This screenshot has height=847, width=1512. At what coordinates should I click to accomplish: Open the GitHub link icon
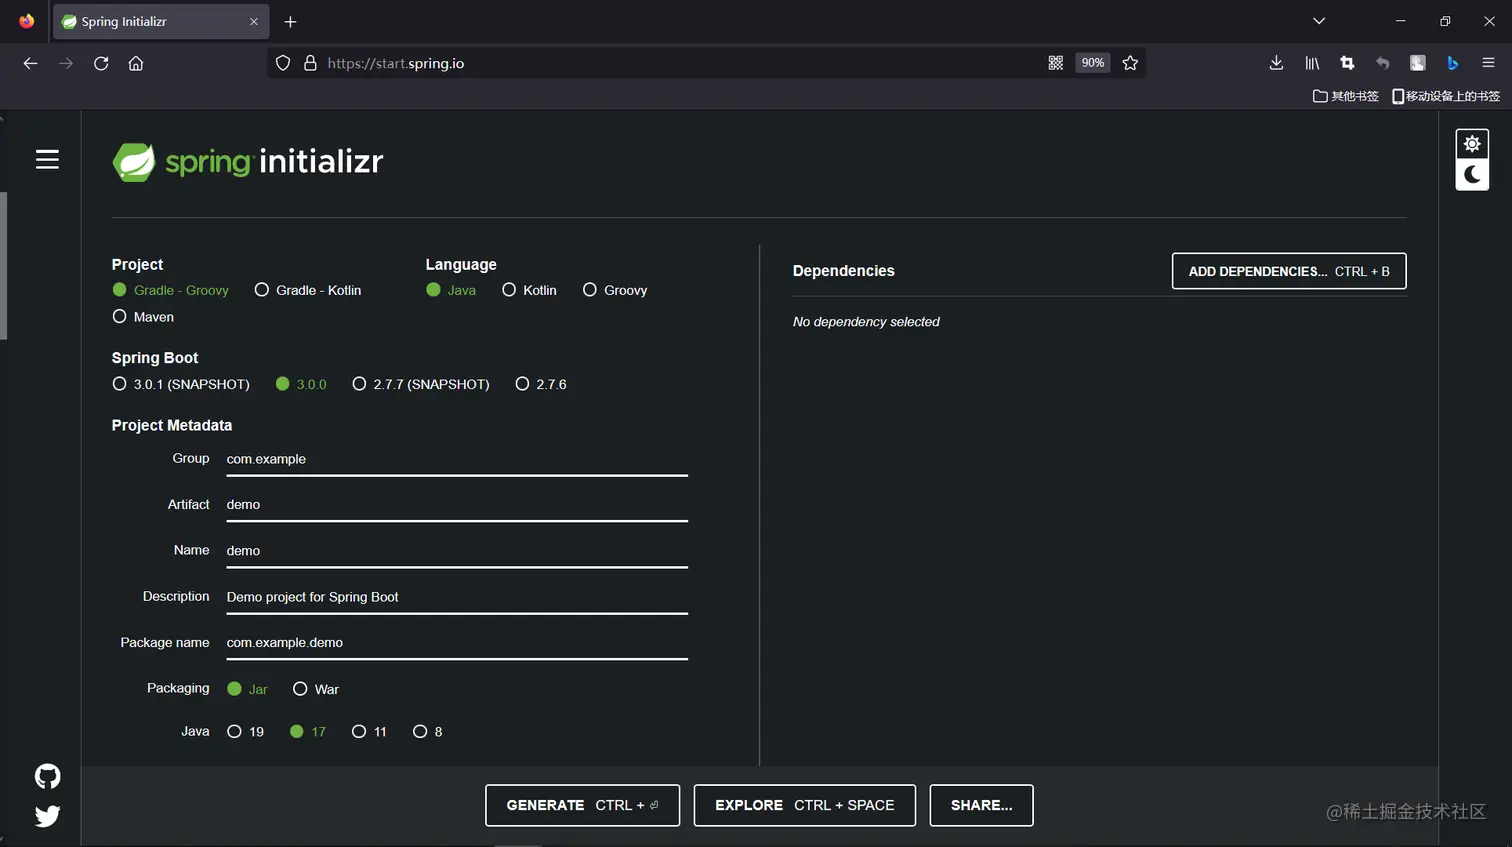tap(47, 776)
